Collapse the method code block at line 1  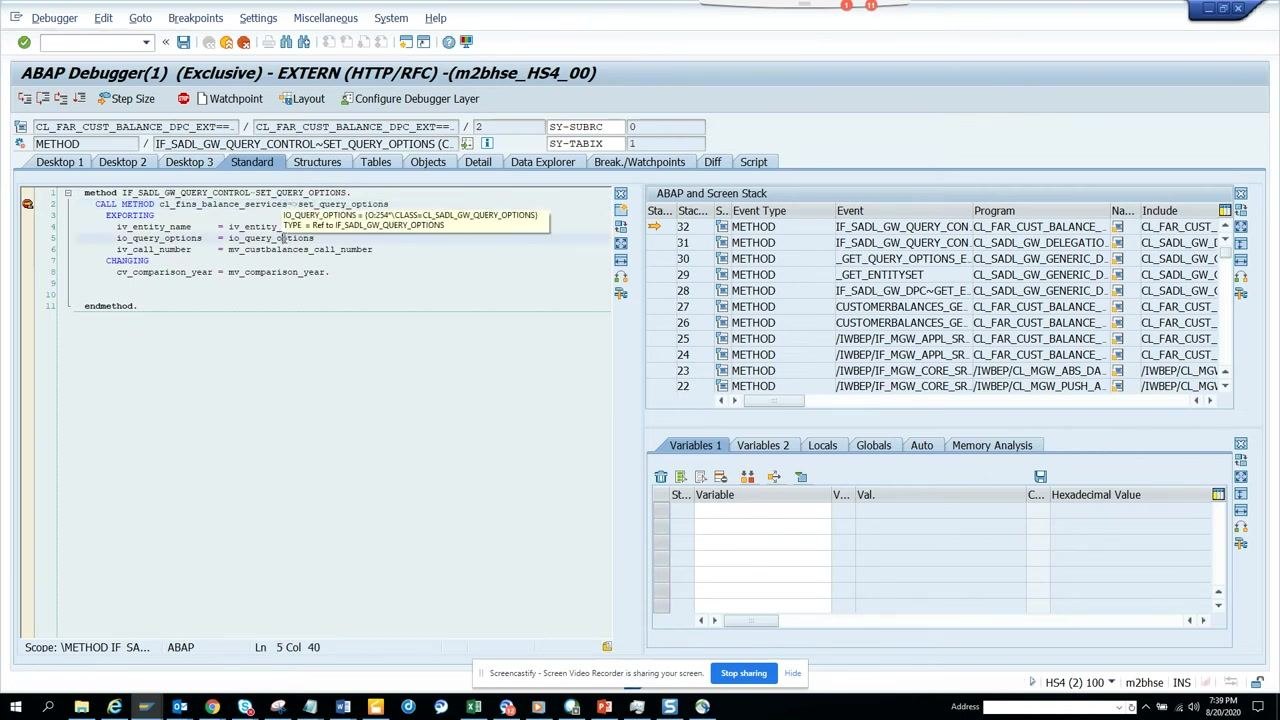[x=68, y=193]
